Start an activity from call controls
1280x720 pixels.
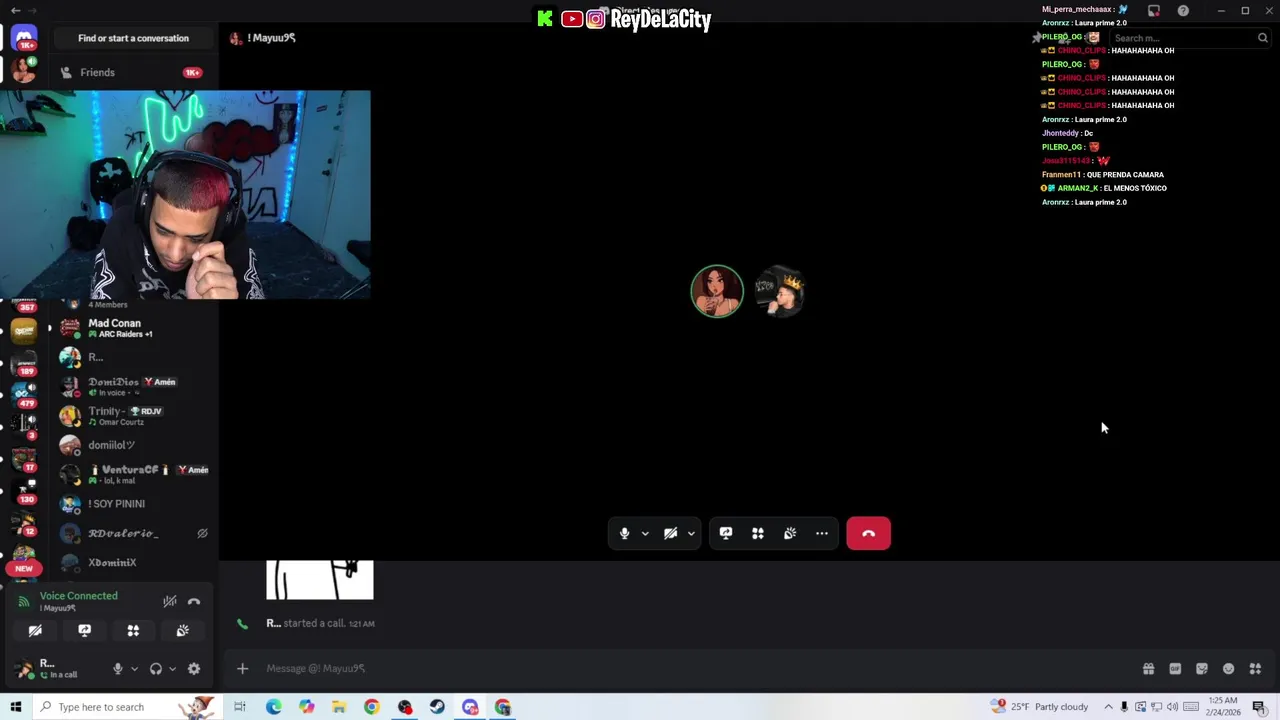[758, 533]
